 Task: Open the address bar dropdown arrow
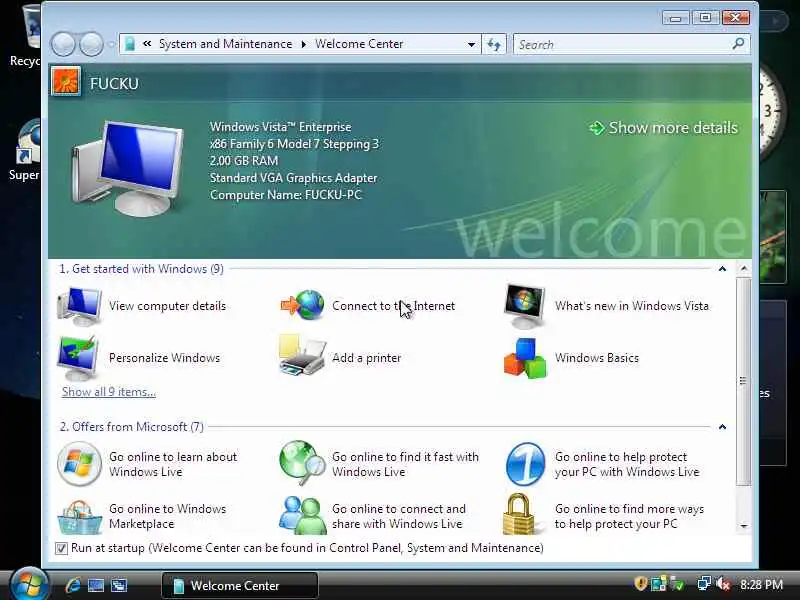click(471, 44)
